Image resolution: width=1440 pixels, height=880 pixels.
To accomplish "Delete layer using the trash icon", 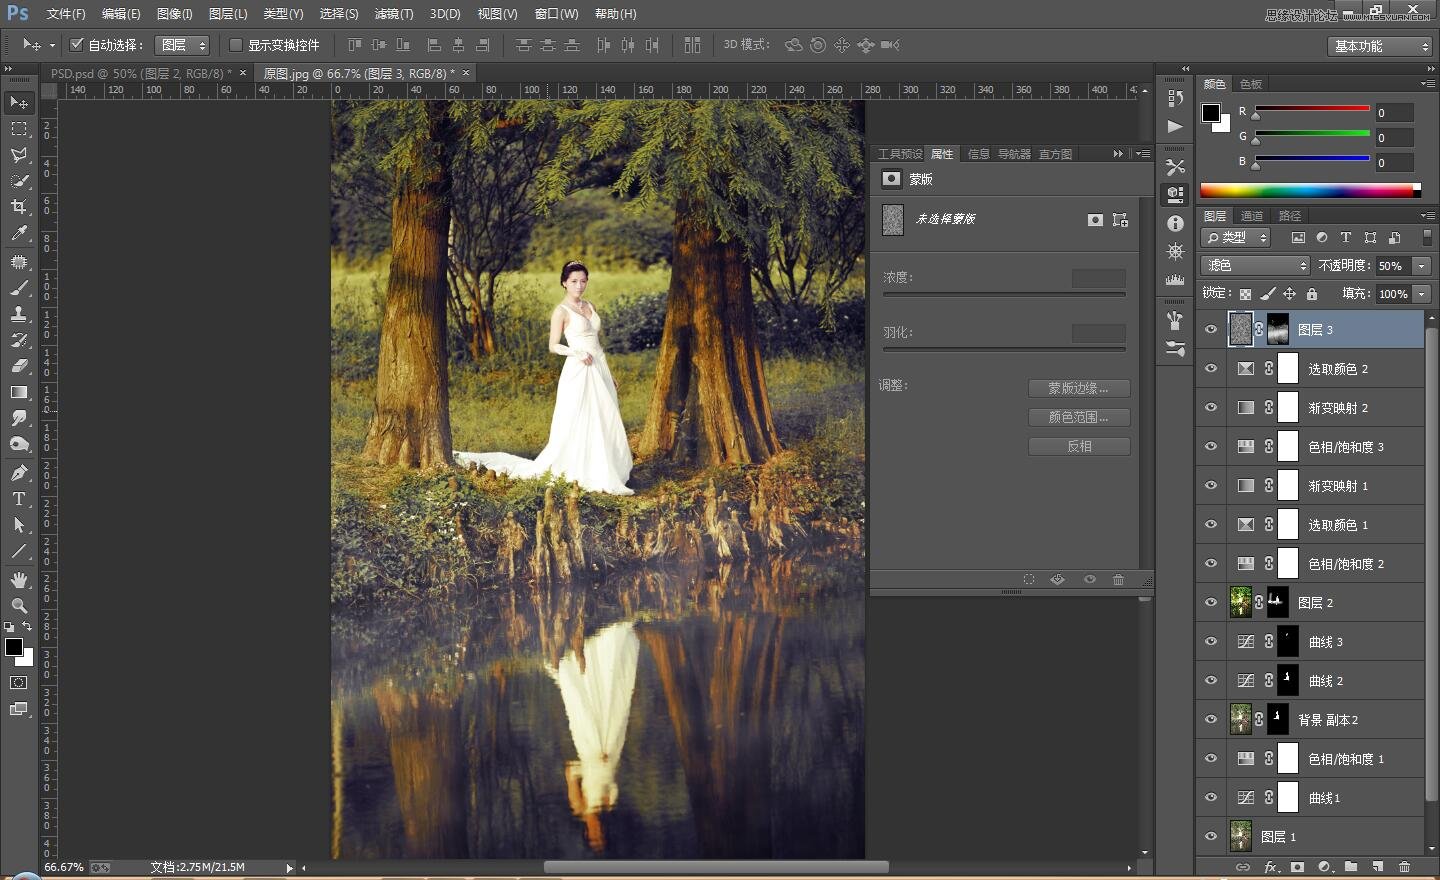I will click(1404, 867).
